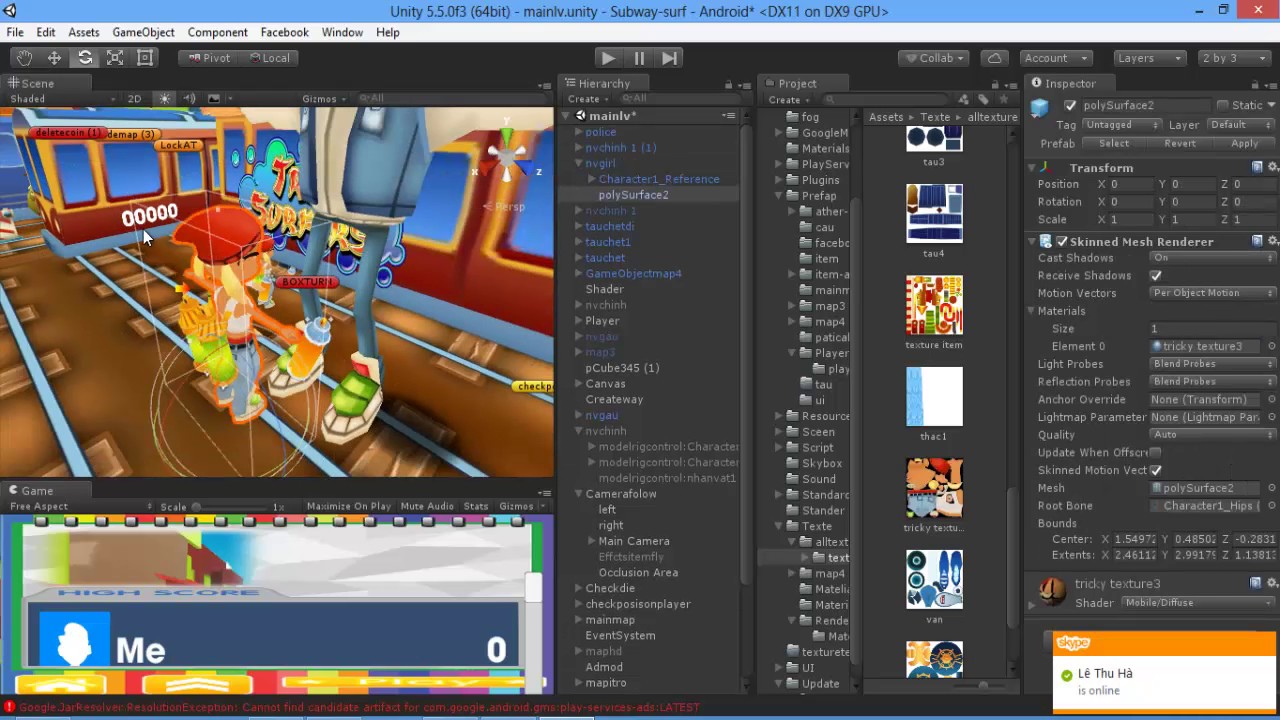Image resolution: width=1280 pixels, height=720 pixels.
Task: Enable Update When Offscreen checkbox
Action: pos(1156,453)
